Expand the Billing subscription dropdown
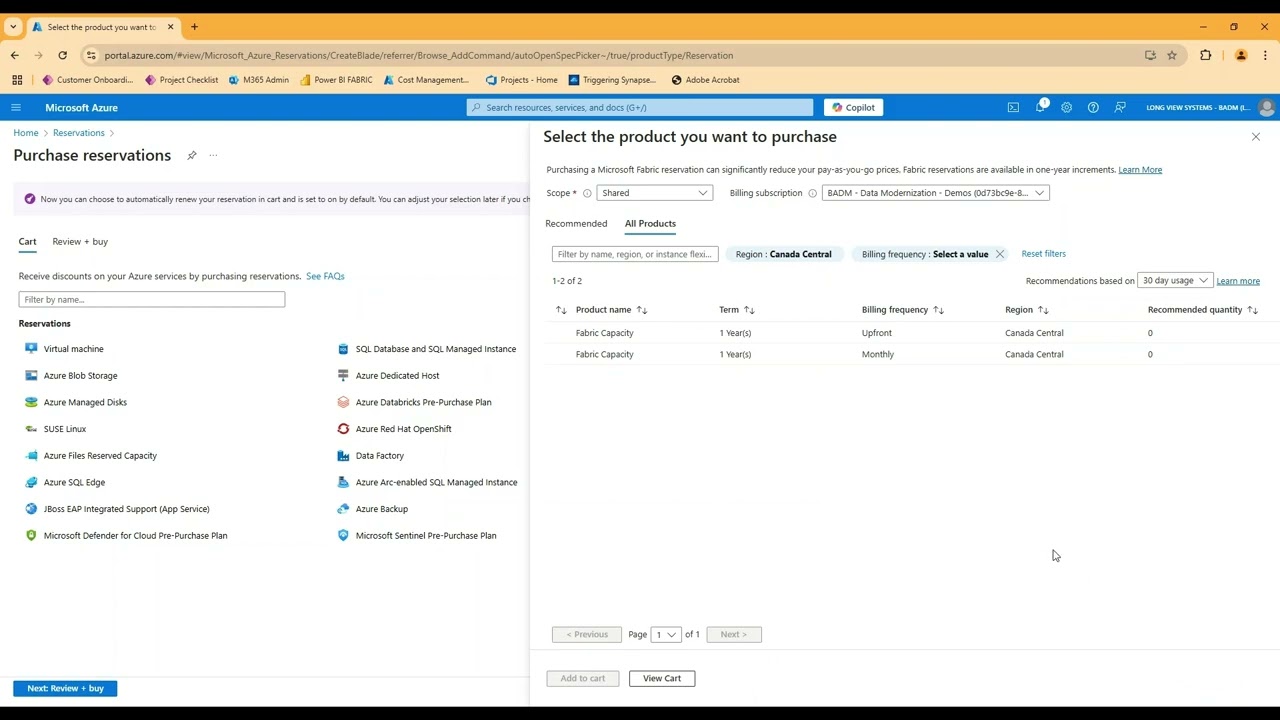The width and height of the screenshot is (1280, 720). [x=936, y=193]
